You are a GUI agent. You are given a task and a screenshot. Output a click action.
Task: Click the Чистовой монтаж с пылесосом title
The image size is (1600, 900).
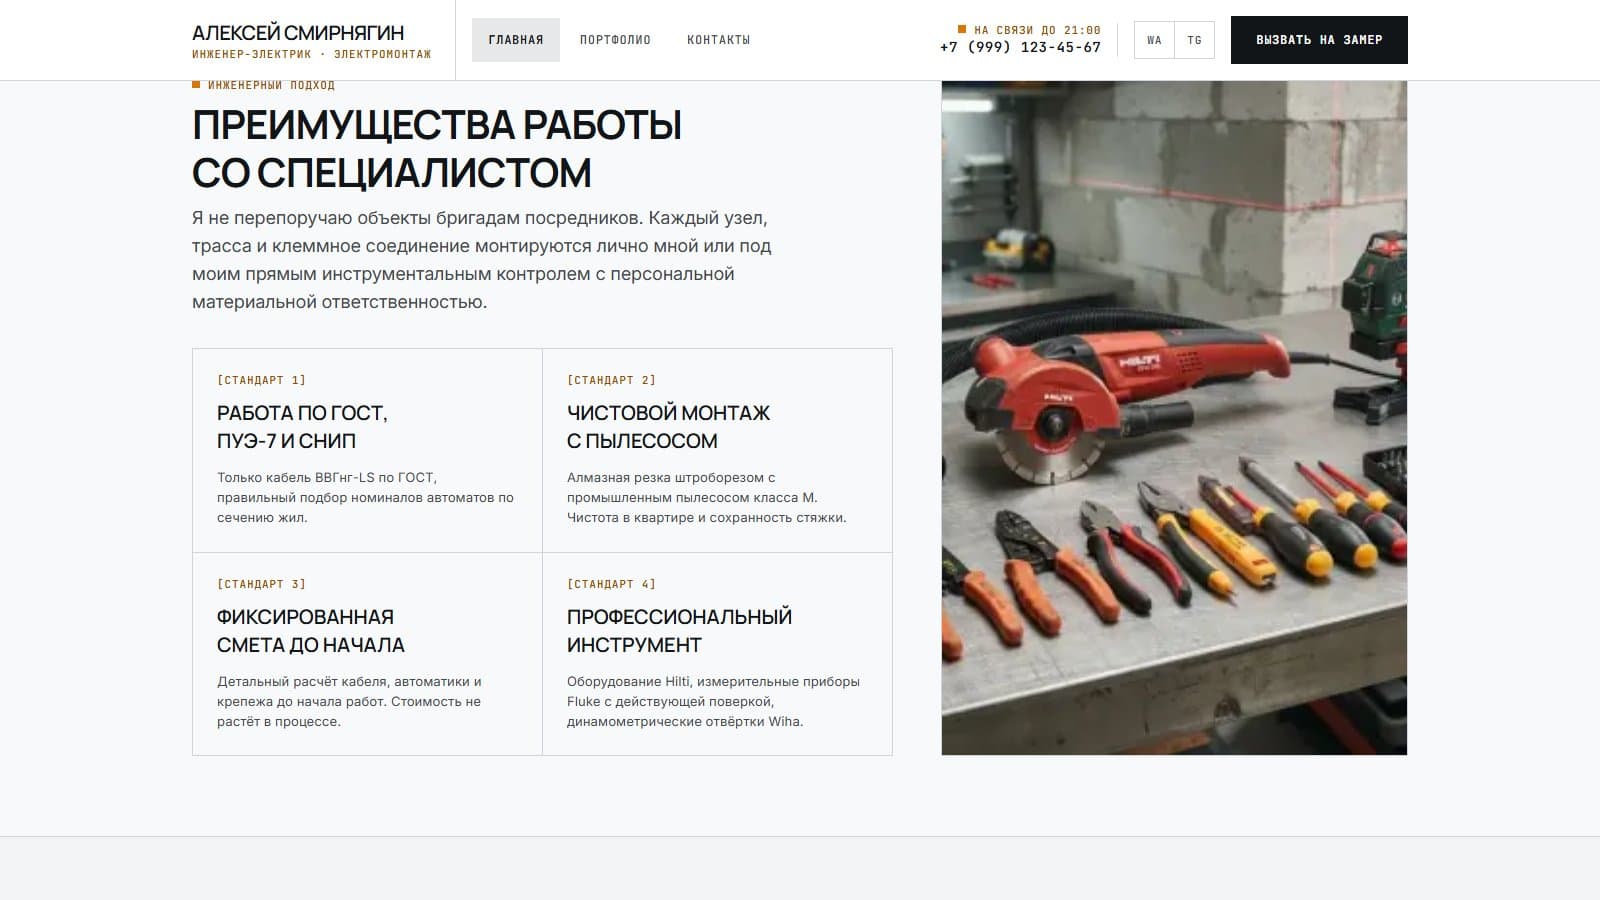click(x=668, y=427)
